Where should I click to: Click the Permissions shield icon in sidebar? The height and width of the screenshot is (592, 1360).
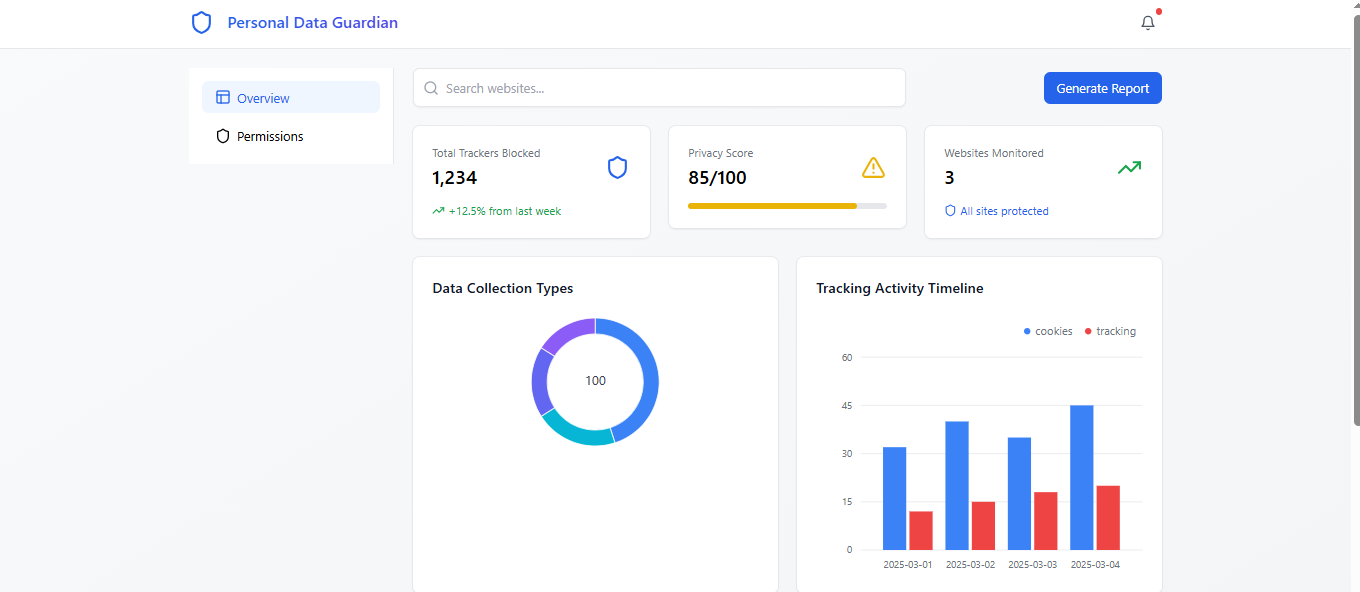[x=223, y=136]
